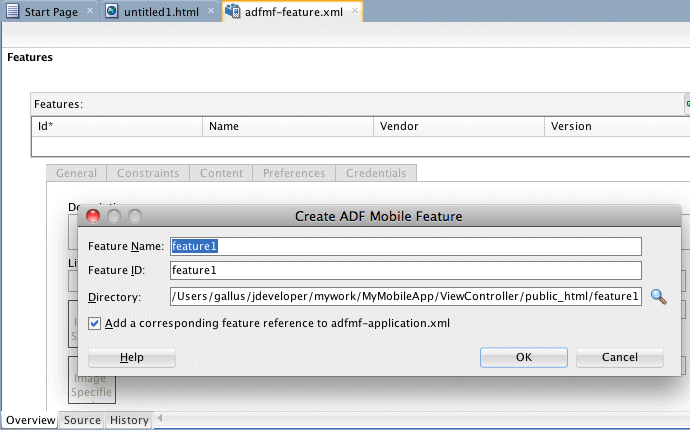Close the untitled1.html tab
The image size is (690, 430).
coord(211,11)
